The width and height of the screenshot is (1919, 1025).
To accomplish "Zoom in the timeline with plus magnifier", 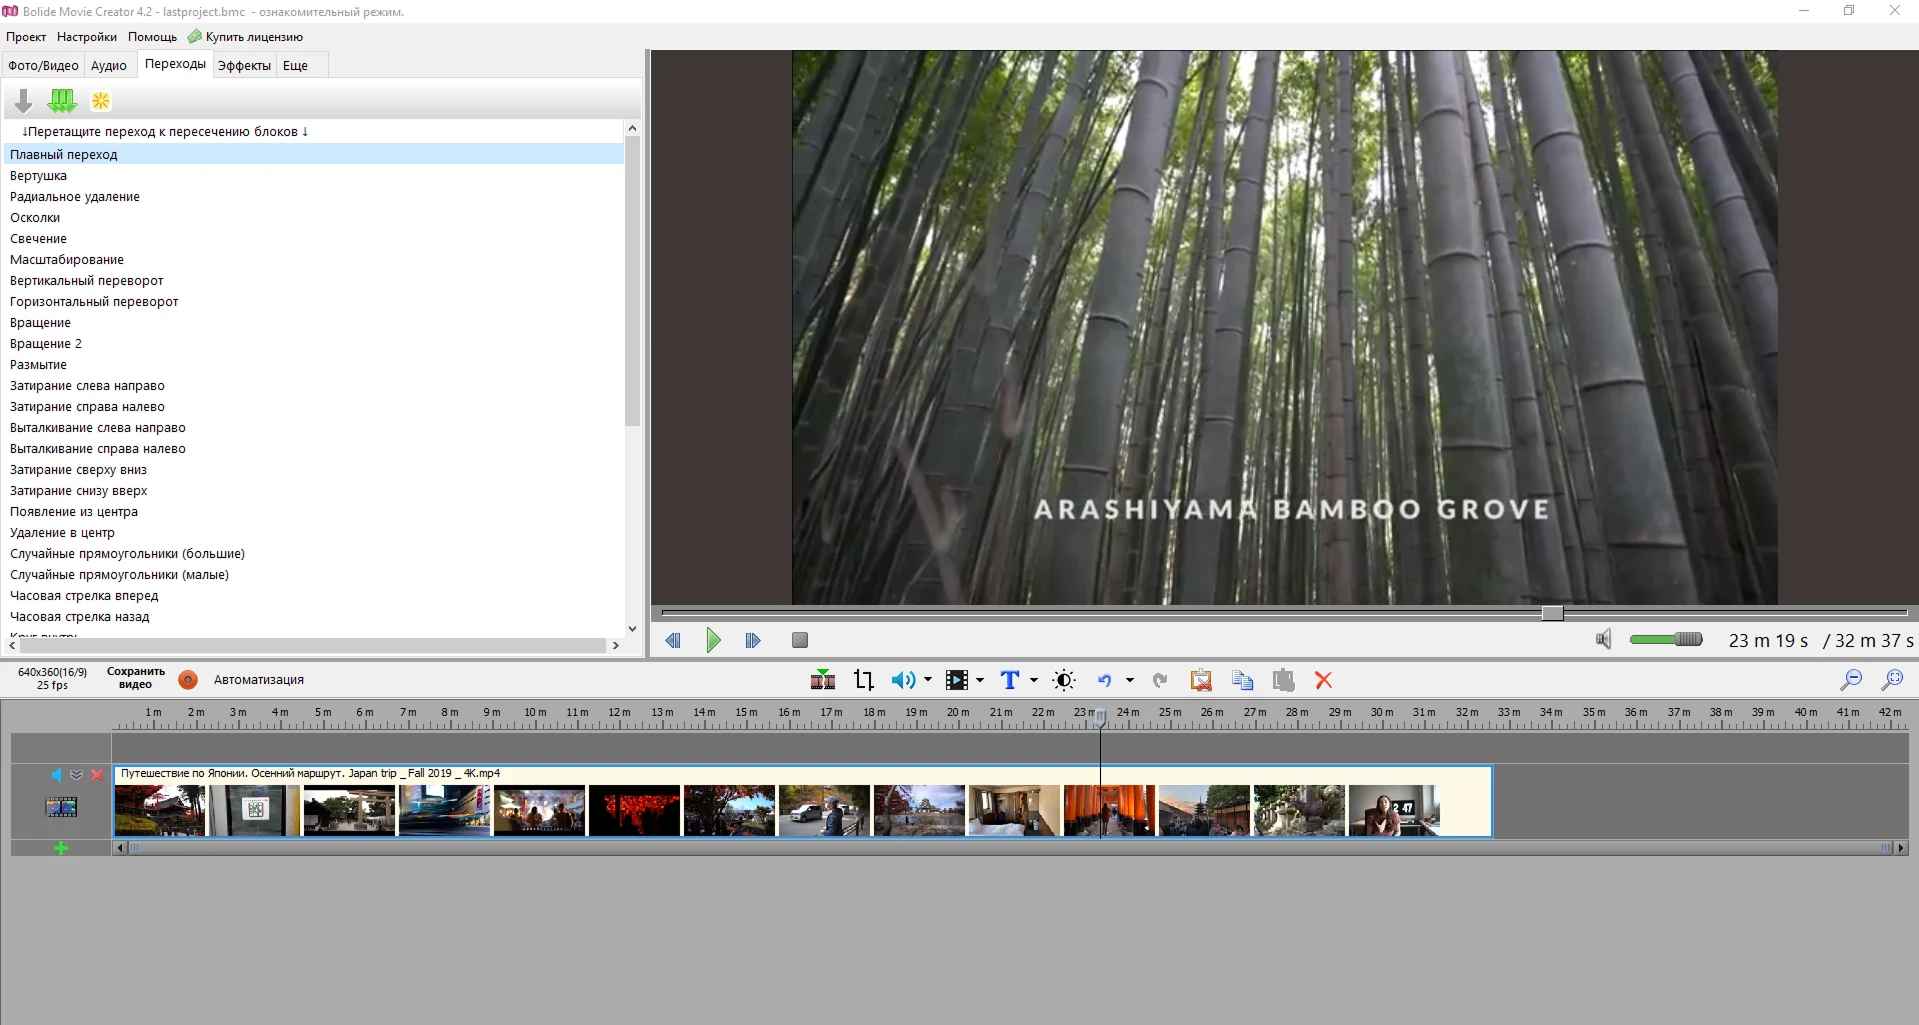I will 1892,680.
